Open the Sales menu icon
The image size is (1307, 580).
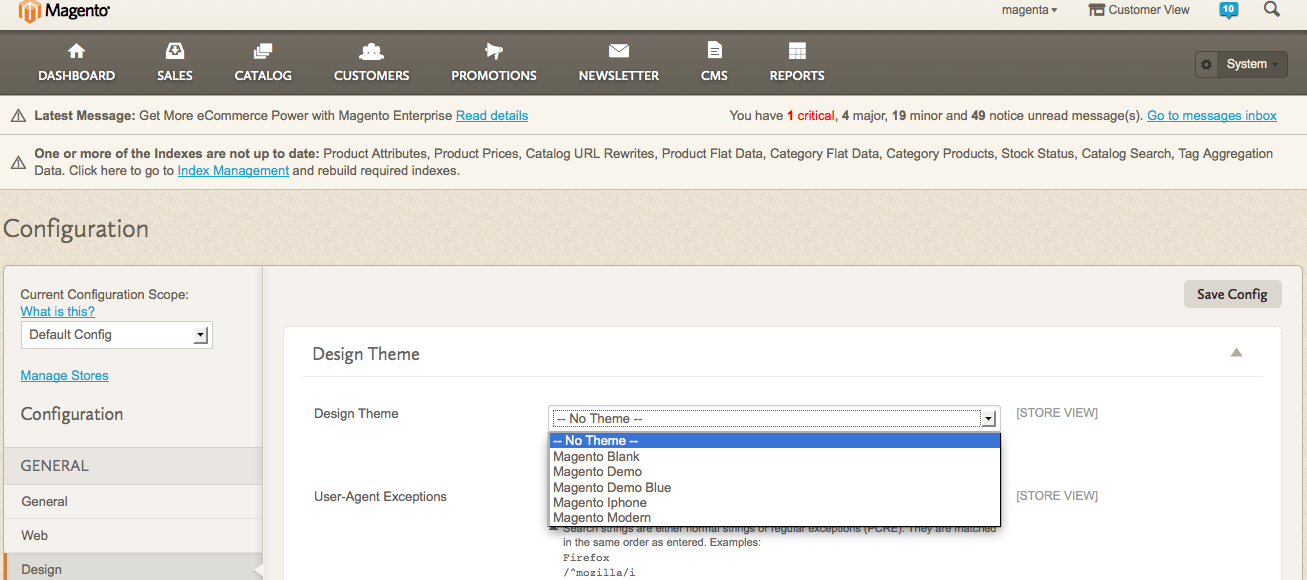(x=175, y=52)
